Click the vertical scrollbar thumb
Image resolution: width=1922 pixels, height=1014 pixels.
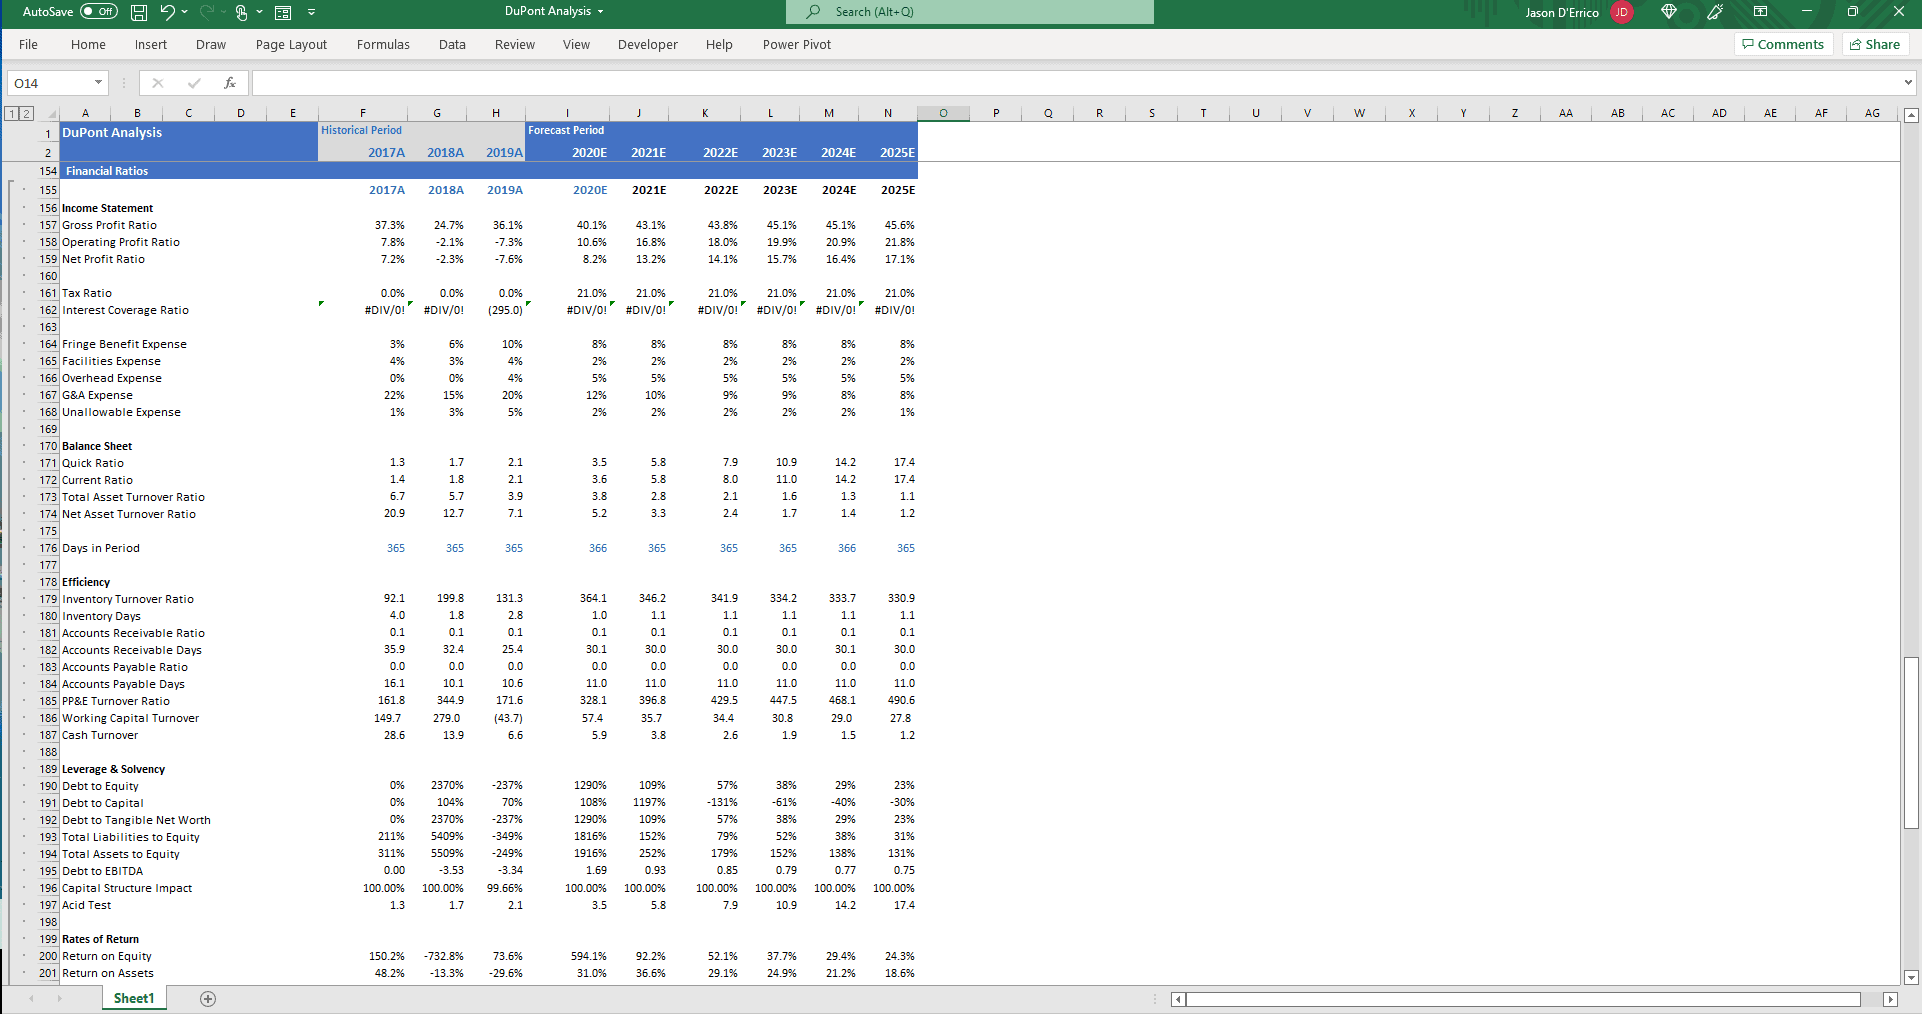tap(1911, 743)
